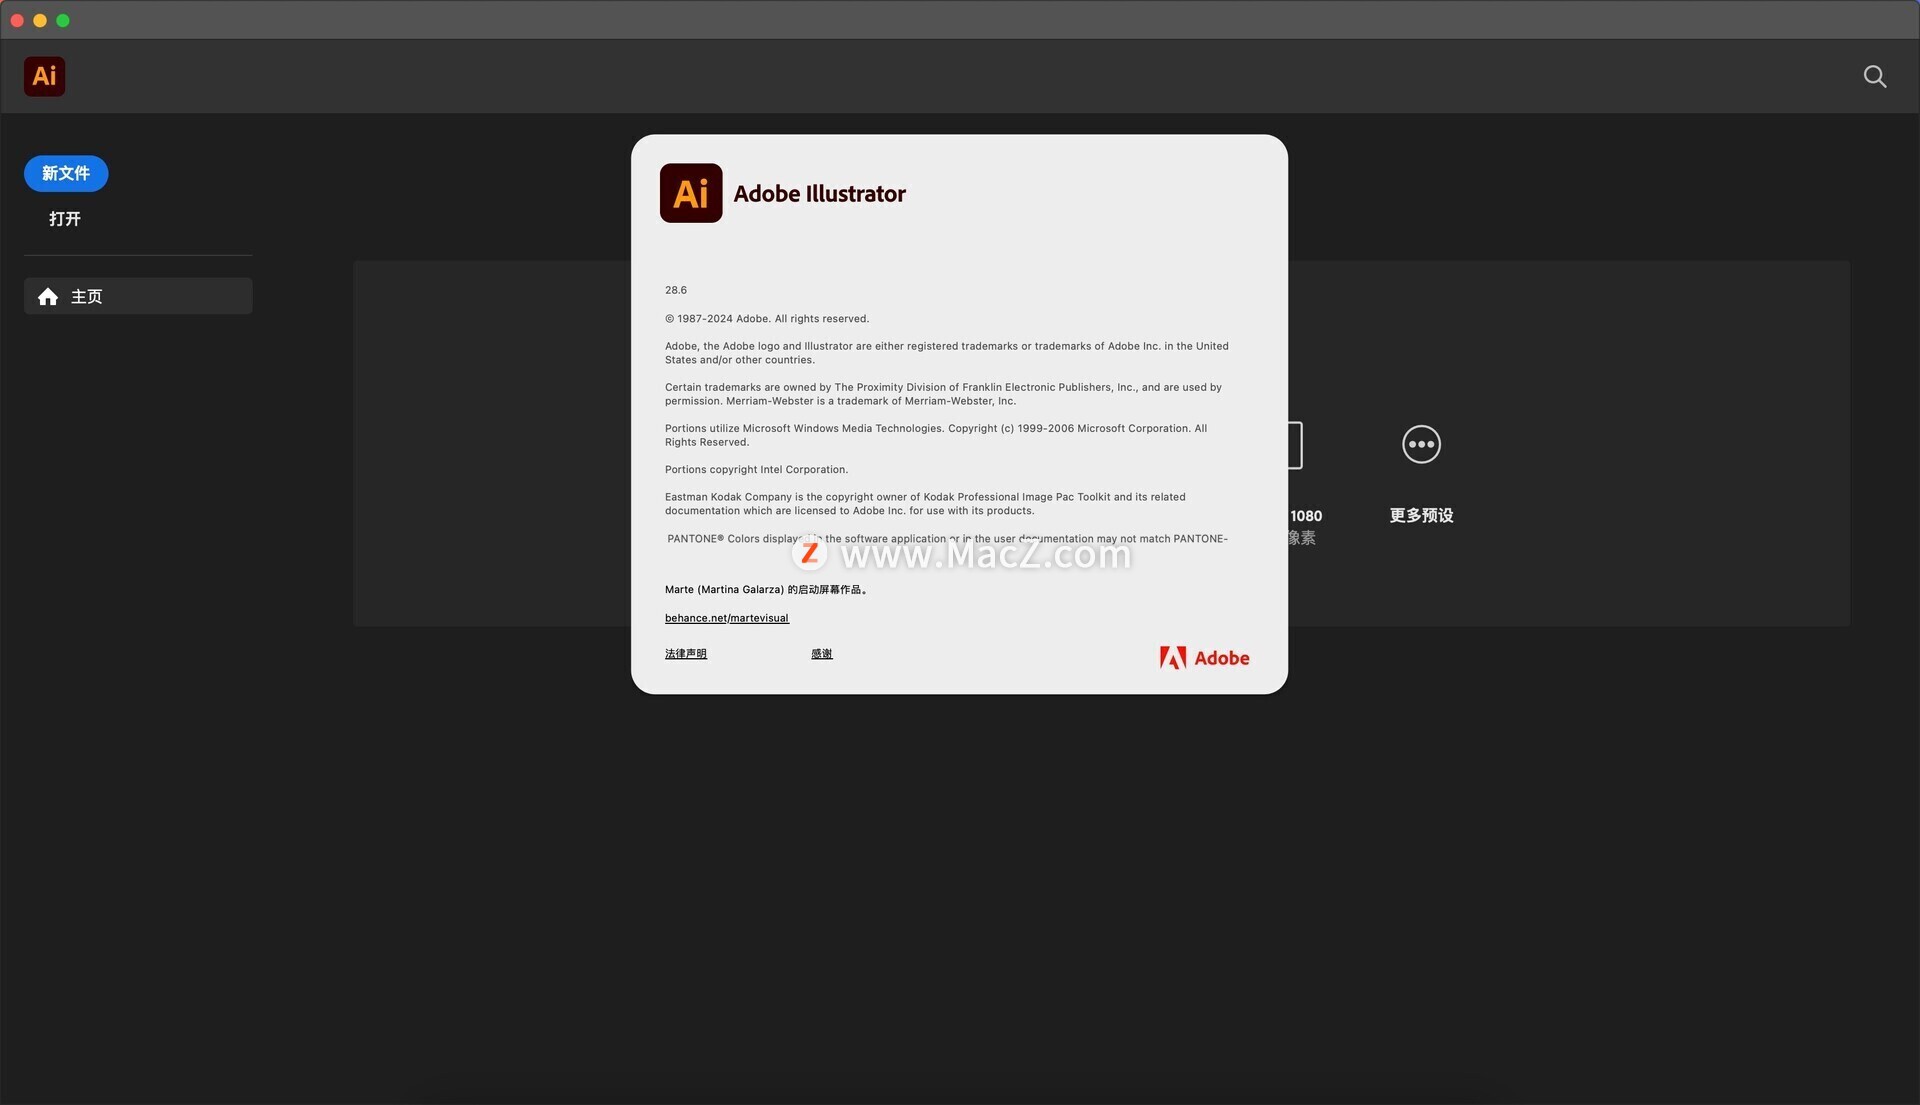
Task: Click the Portions copyright Intel Corporation text
Action: 756,470
